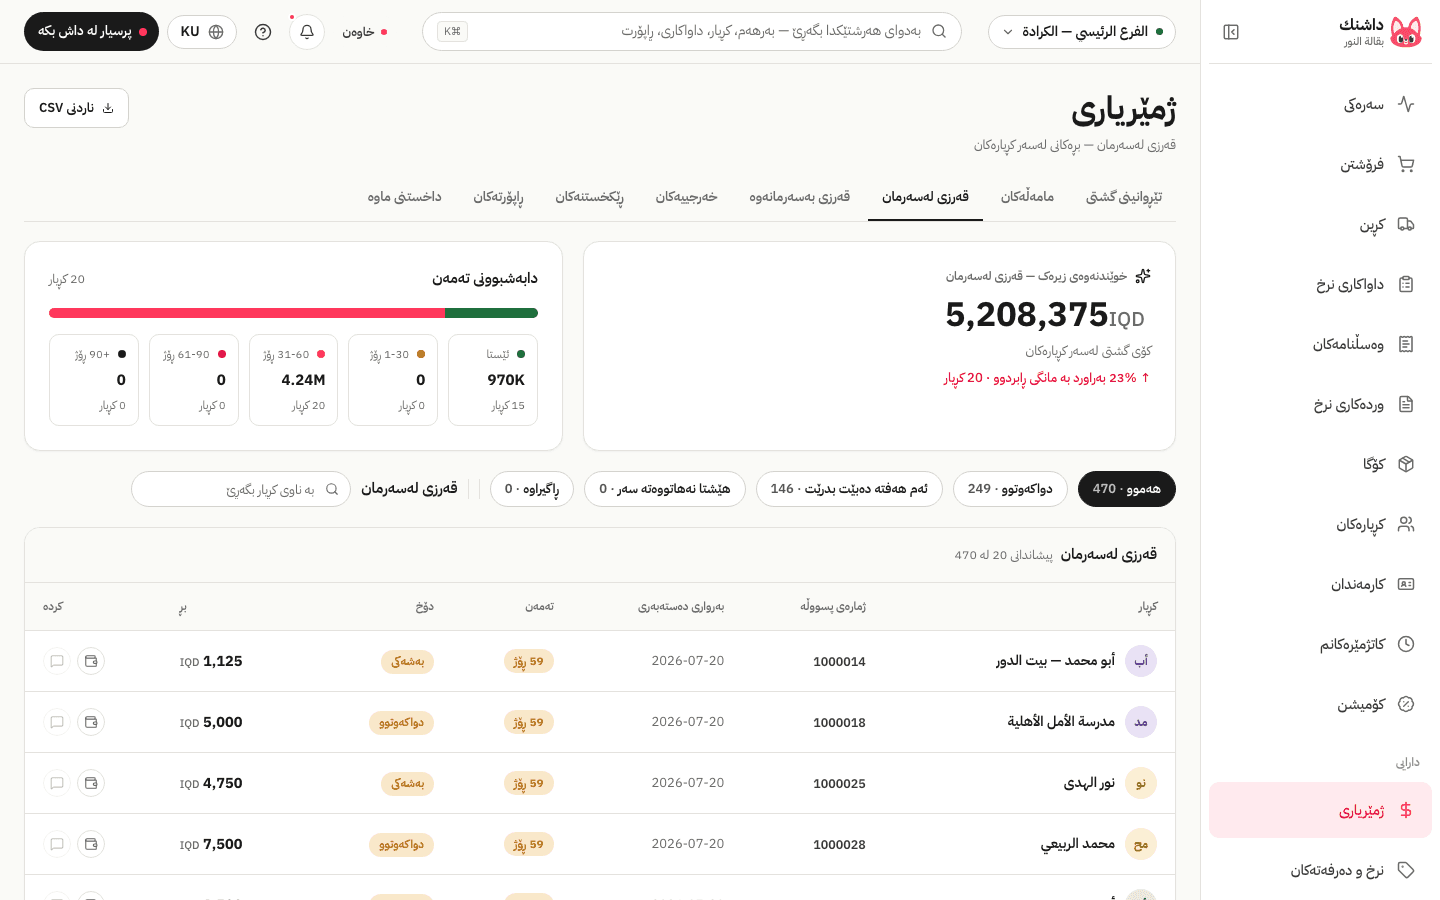The image size is (1440, 900).
Task: Open notifications bell in top bar
Action: tap(307, 32)
